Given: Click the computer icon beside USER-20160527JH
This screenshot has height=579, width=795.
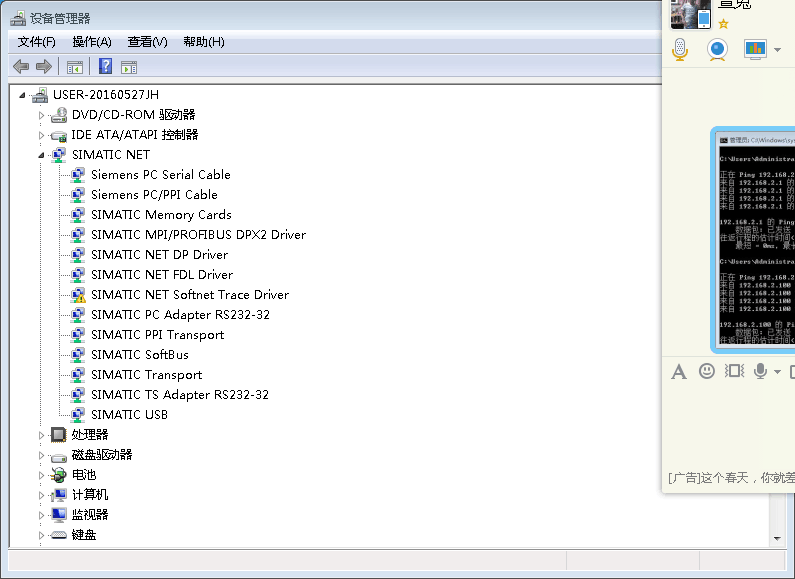Looking at the screenshot, I should coord(40,95).
